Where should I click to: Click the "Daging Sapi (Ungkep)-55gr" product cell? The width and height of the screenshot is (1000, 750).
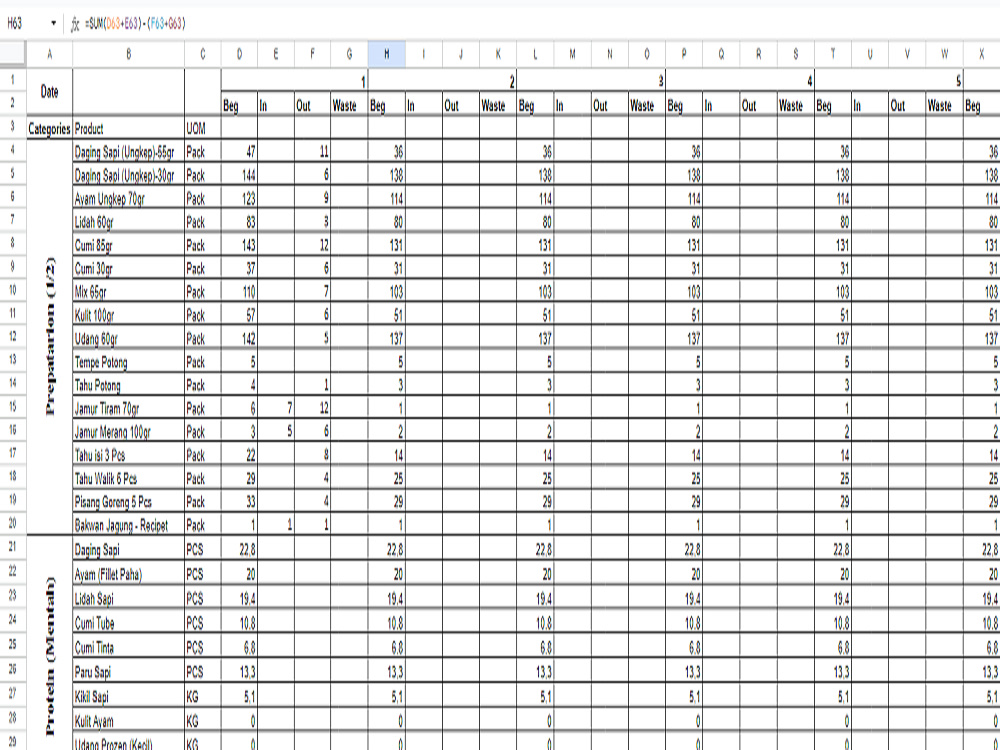click(x=129, y=152)
